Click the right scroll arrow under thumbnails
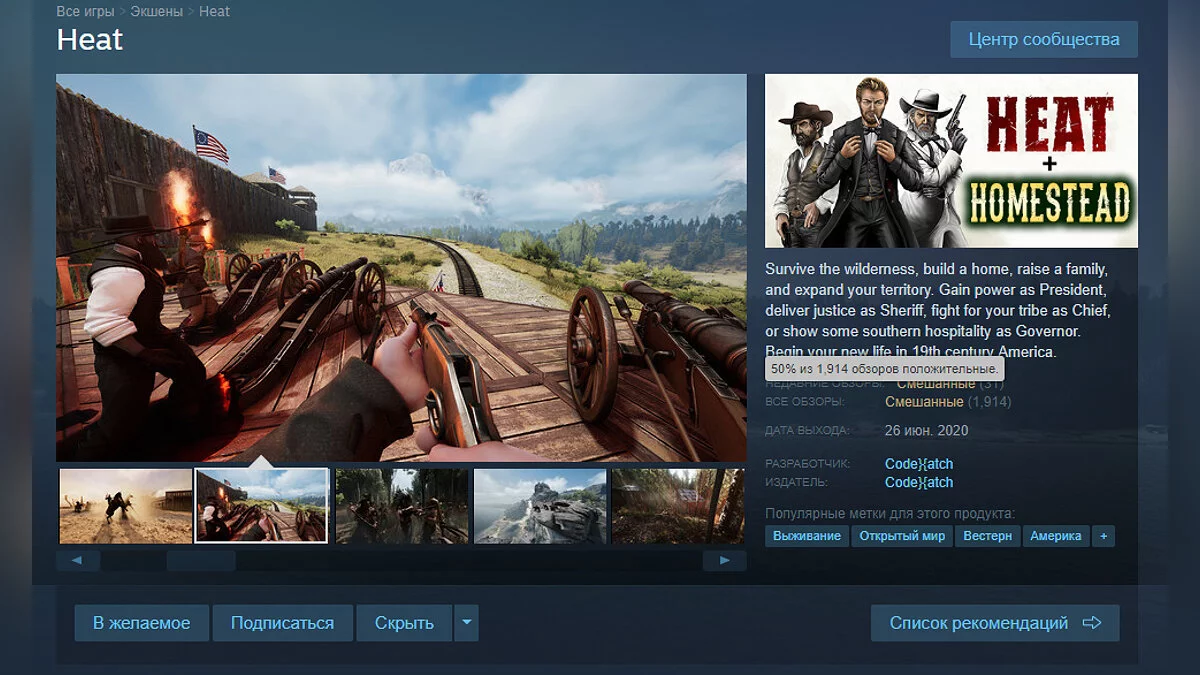This screenshot has height=675, width=1200. pyautogui.click(x=724, y=561)
